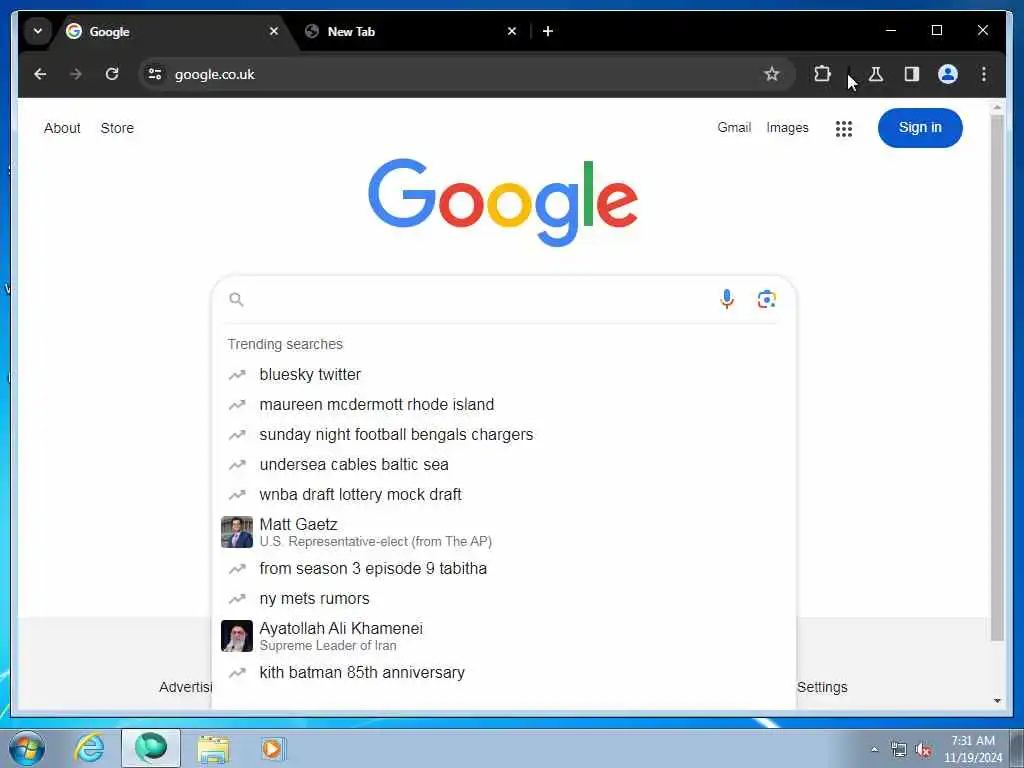Search by image with Google Lens
This screenshot has height=768, width=1024.
coord(767,299)
